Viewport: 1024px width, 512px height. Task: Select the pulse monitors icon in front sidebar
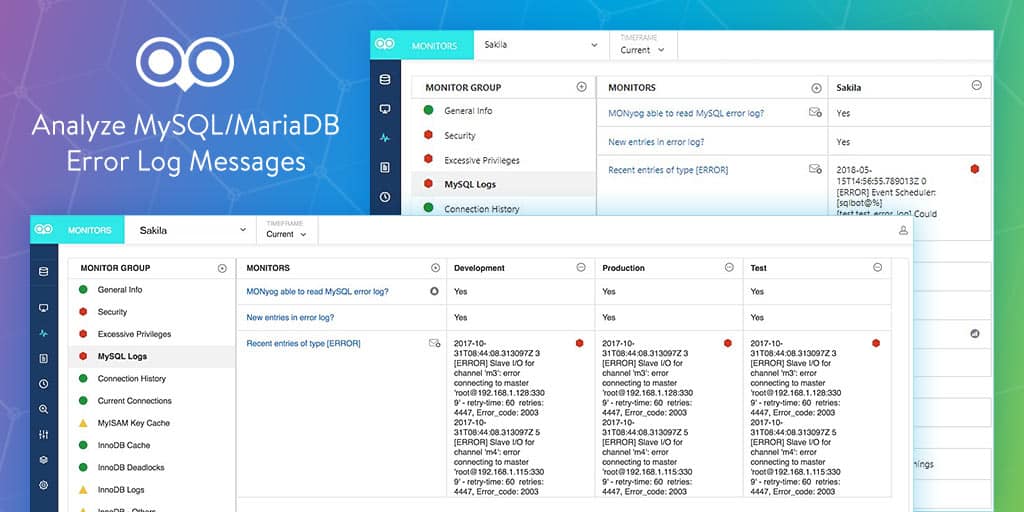tap(44, 333)
